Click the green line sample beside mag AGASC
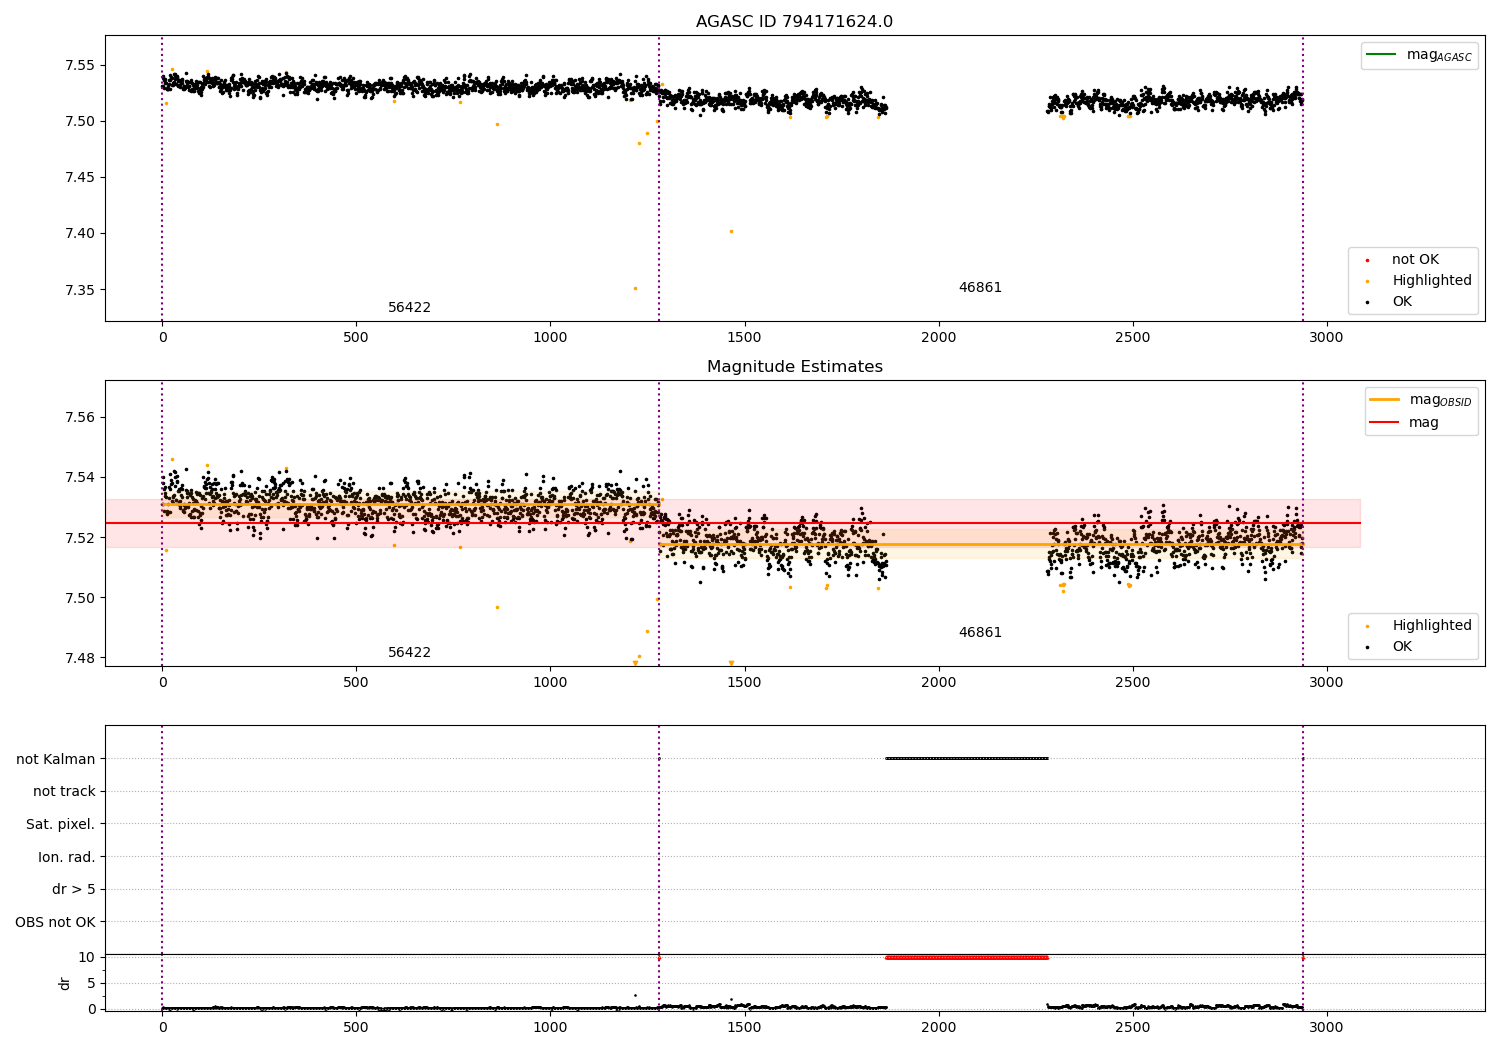 click(1382, 54)
